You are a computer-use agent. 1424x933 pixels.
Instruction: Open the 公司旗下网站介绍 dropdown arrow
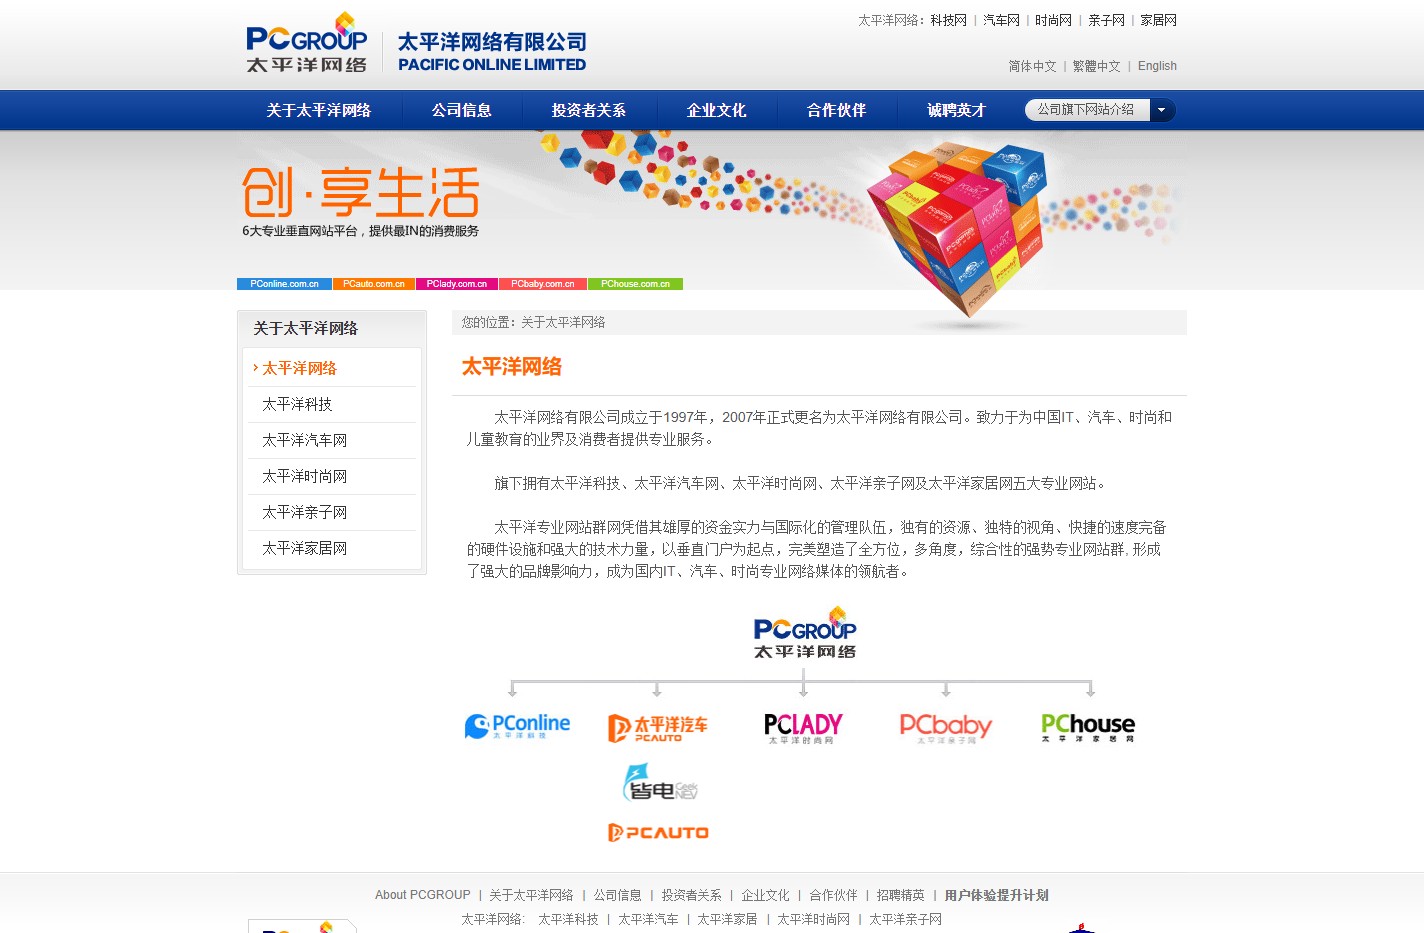coord(1162,110)
